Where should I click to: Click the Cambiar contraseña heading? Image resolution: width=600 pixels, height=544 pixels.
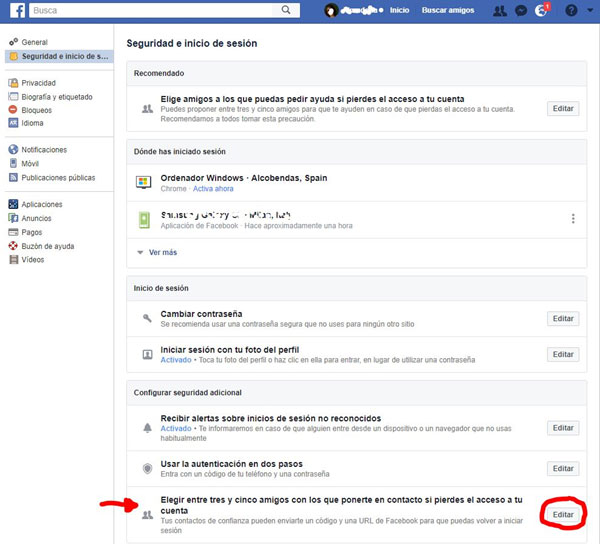pos(201,314)
